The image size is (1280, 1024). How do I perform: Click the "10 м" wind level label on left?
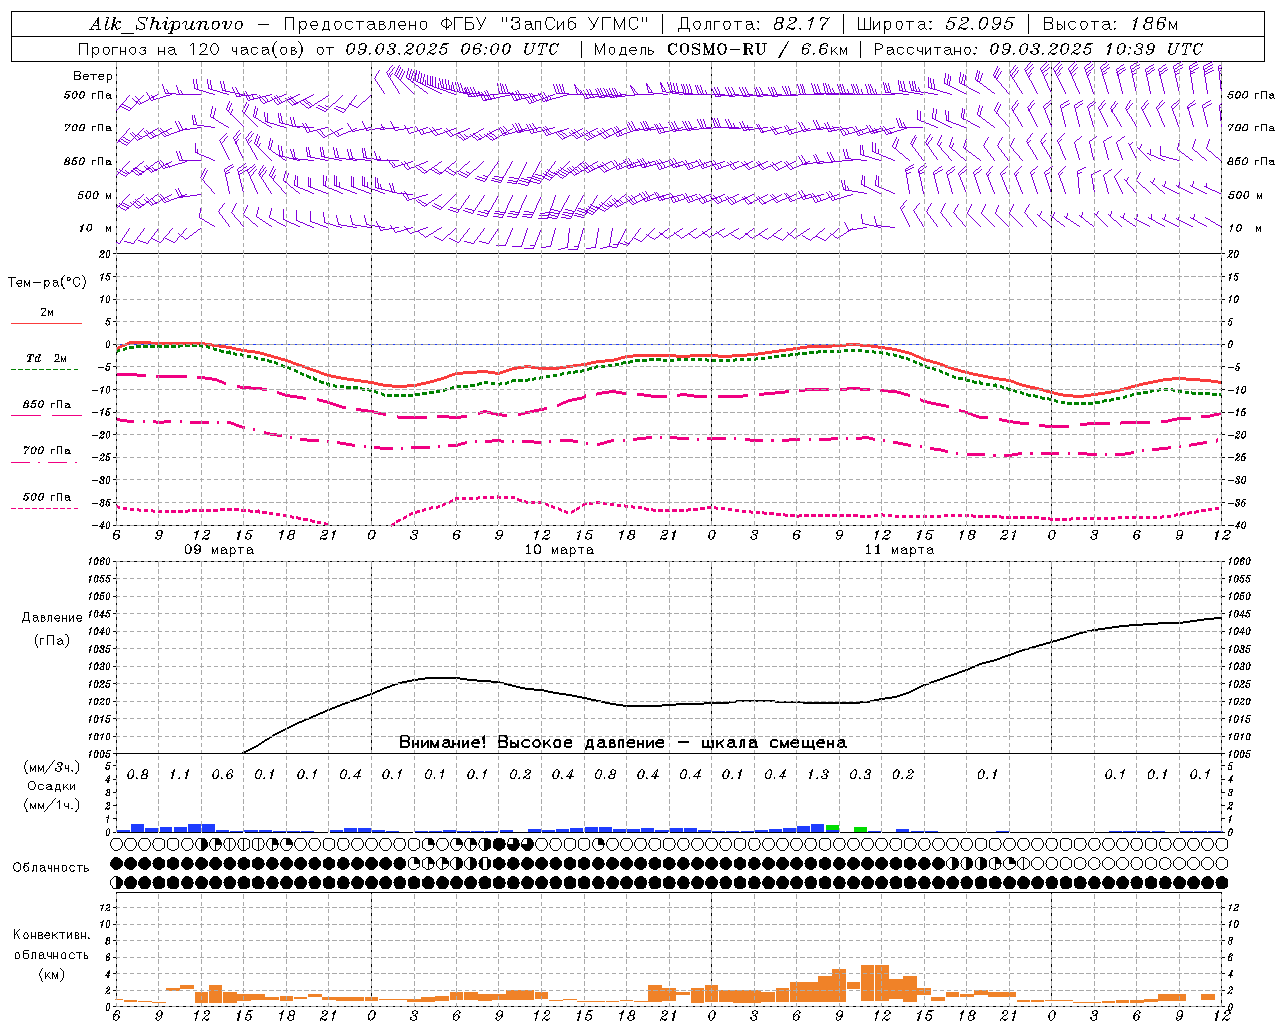[96, 228]
